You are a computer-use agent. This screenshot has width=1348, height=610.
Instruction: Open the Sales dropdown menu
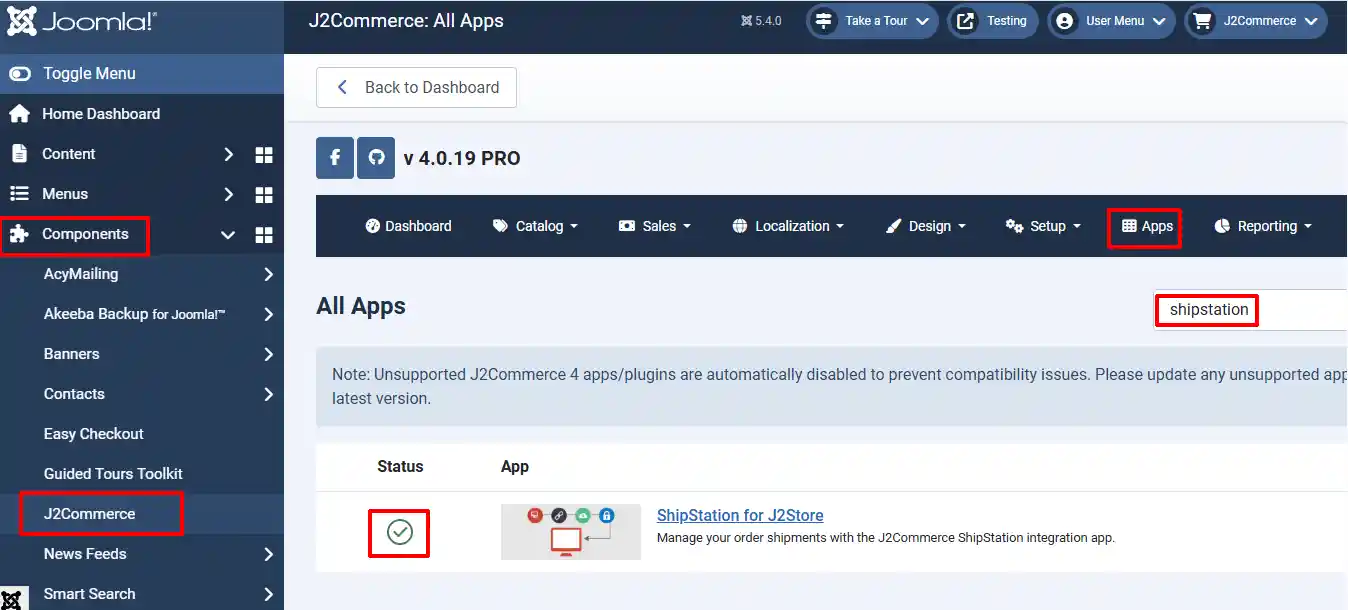tap(655, 226)
